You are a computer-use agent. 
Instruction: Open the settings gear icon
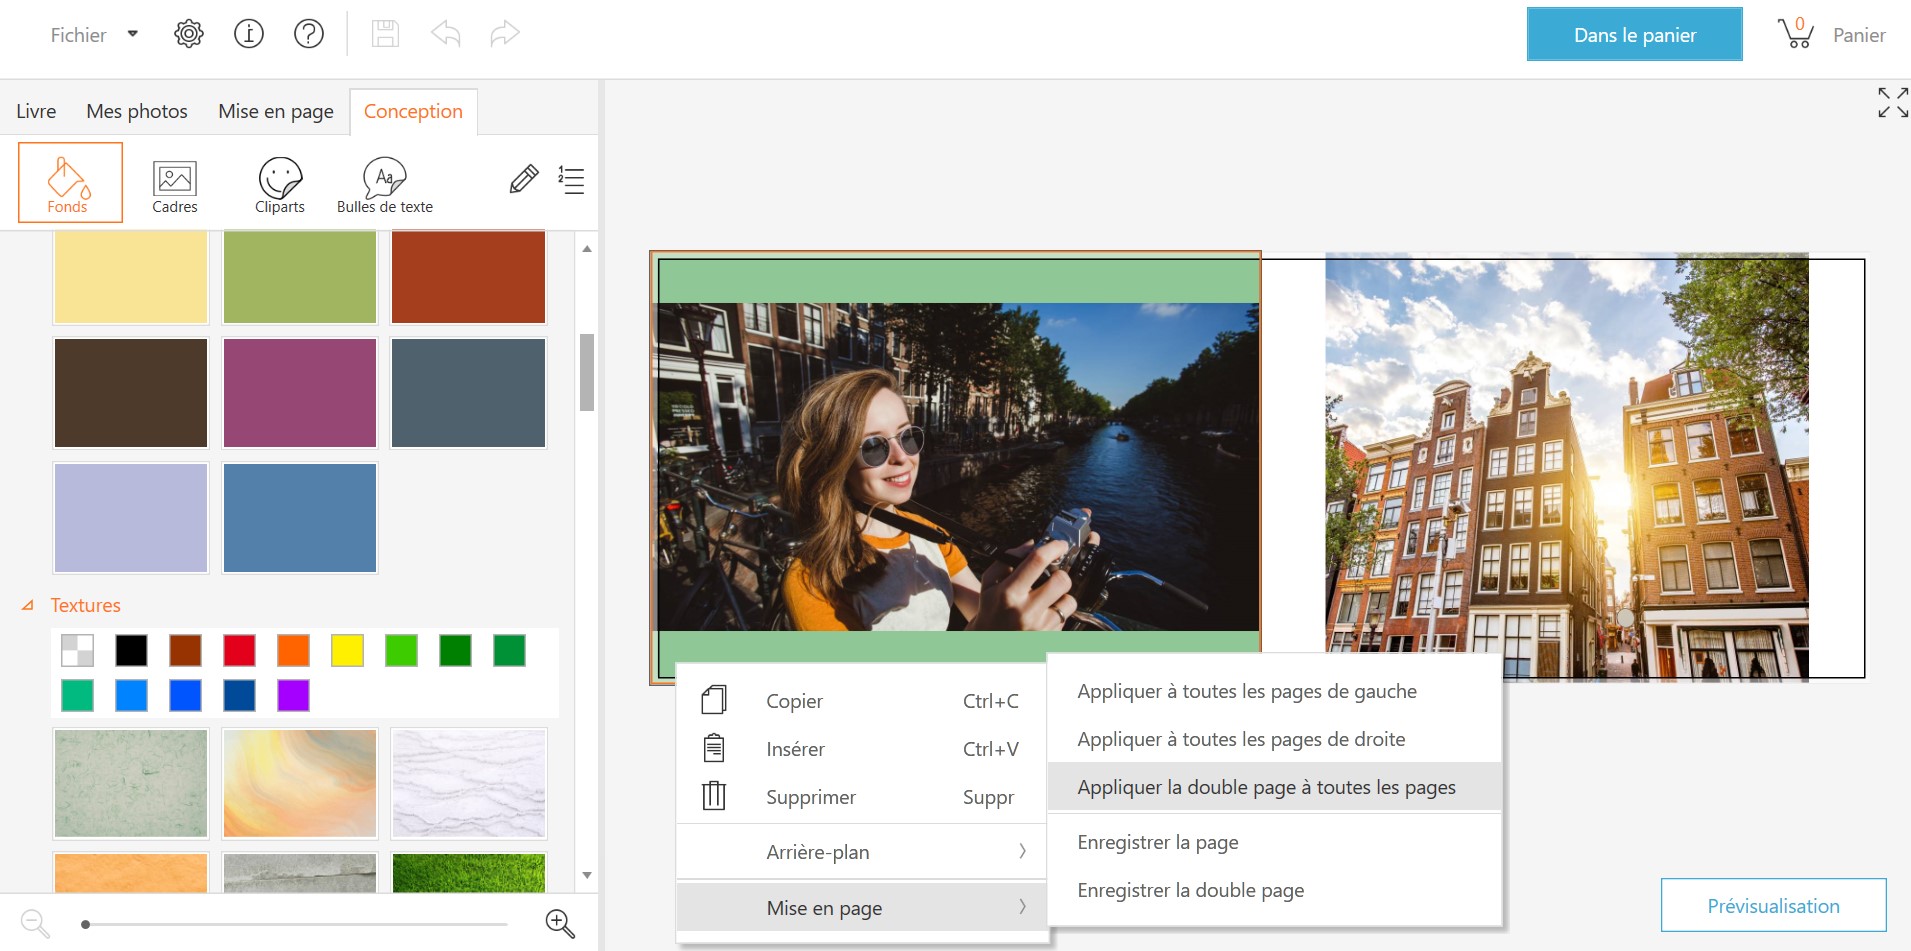[189, 34]
